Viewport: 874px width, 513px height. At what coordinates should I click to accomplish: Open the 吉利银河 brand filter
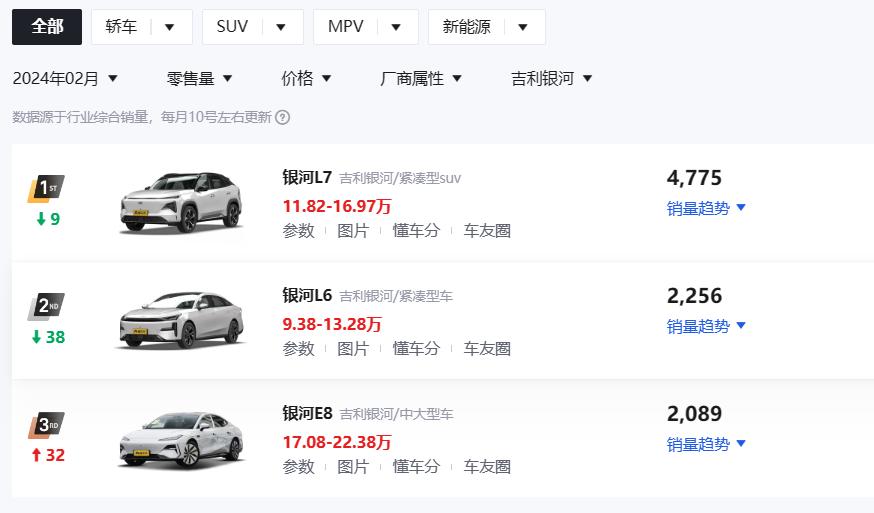tap(551, 79)
